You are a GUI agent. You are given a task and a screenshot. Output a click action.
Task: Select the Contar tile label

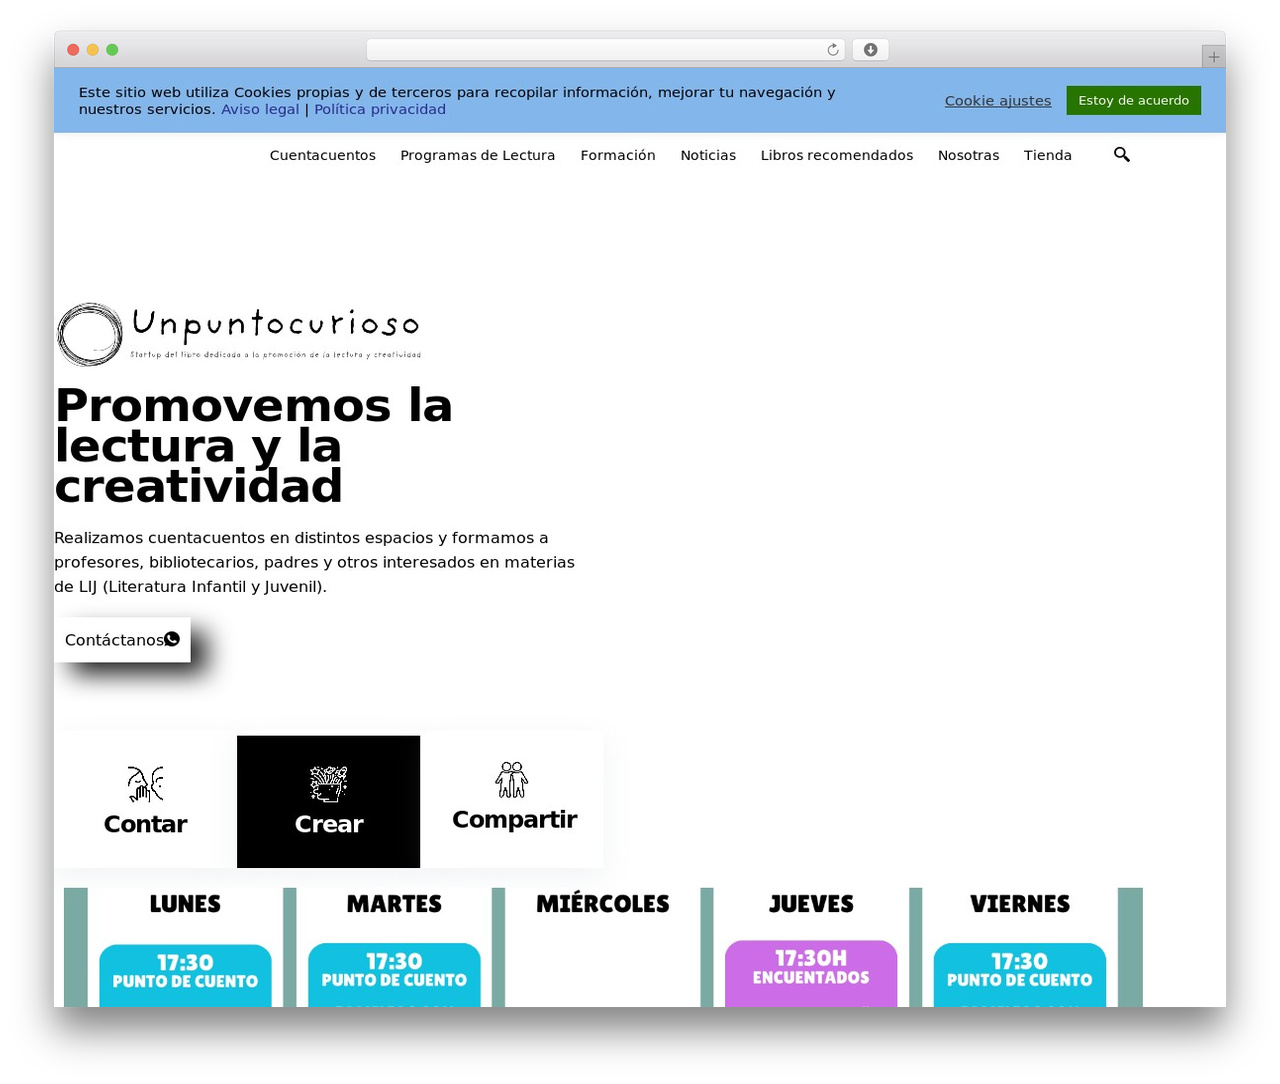click(x=145, y=824)
